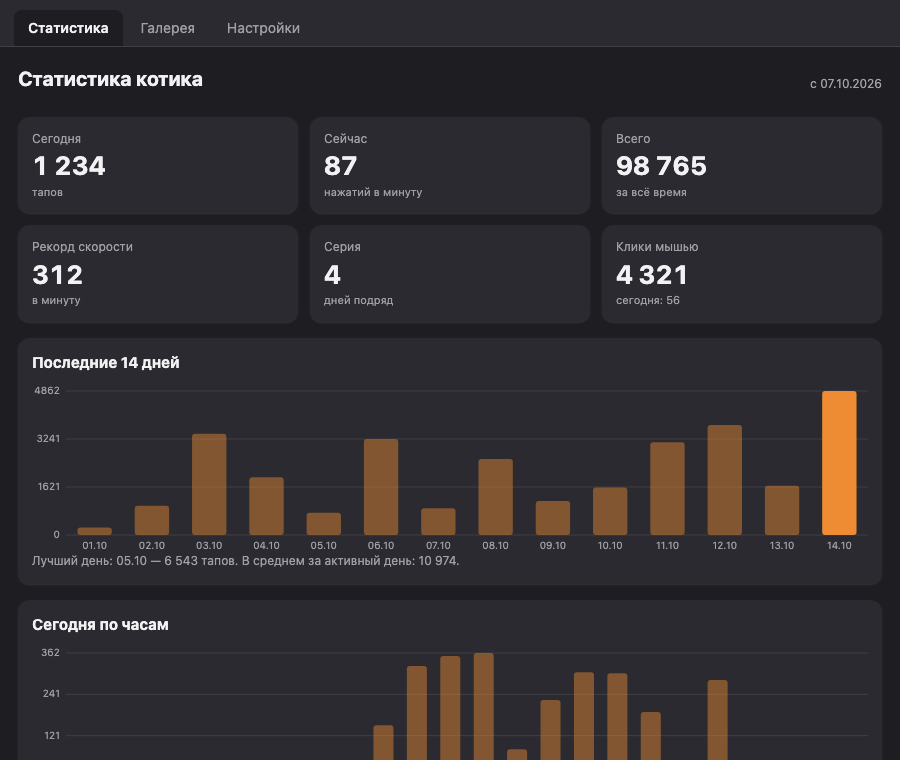Click the y-axis value "241" in hourly chart
Screen dimensions: 900x760
click(x=51, y=694)
